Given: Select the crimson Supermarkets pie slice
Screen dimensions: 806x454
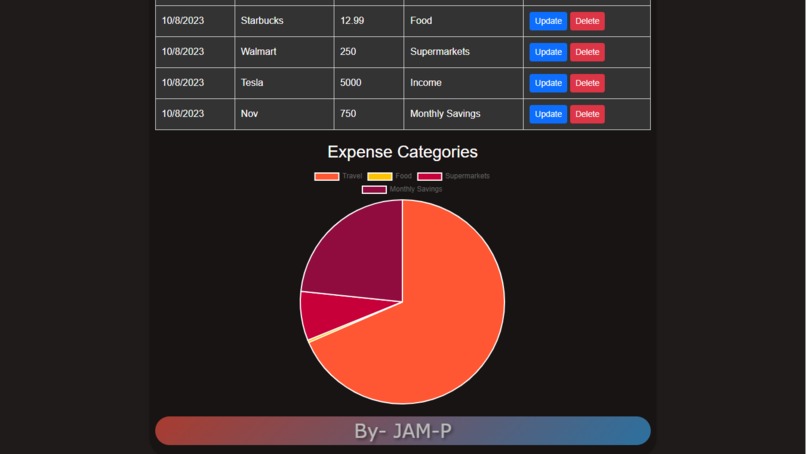Looking at the screenshot, I should tap(329, 314).
